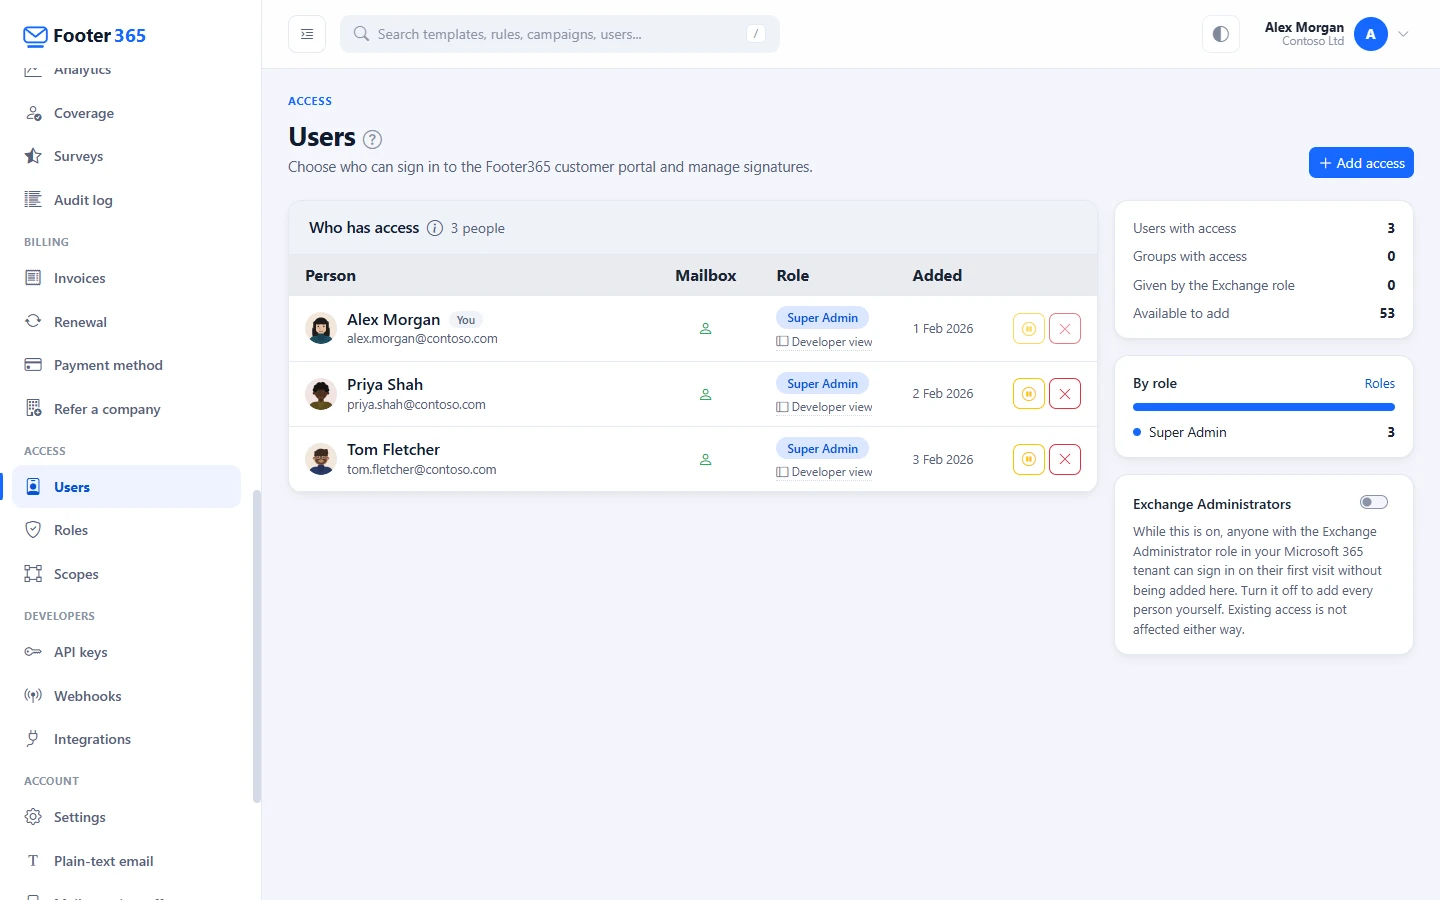Open API keys page
Image resolution: width=1440 pixels, height=900 pixels.
point(127,652)
